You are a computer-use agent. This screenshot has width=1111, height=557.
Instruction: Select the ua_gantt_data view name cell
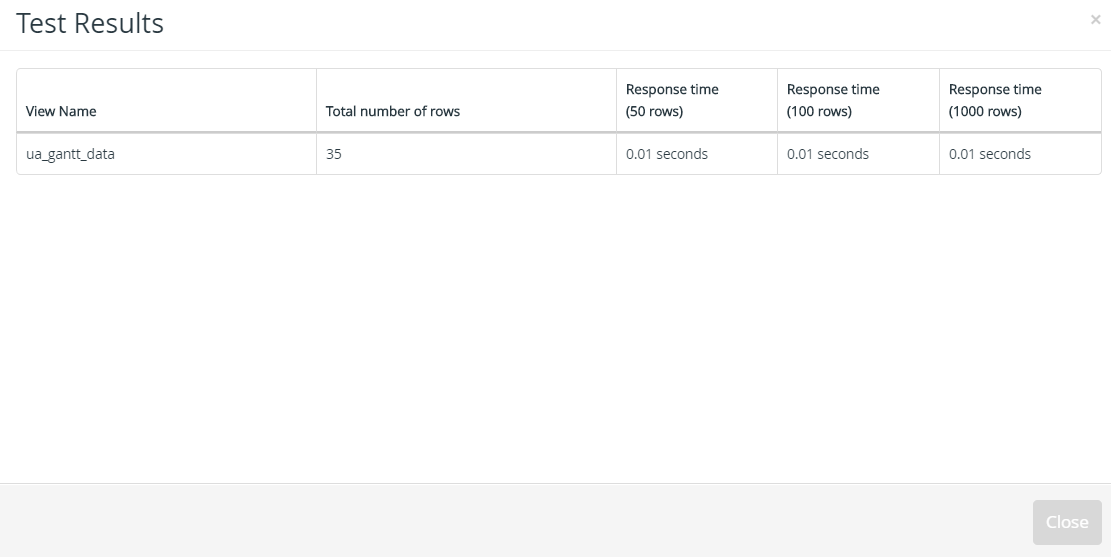(70, 154)
